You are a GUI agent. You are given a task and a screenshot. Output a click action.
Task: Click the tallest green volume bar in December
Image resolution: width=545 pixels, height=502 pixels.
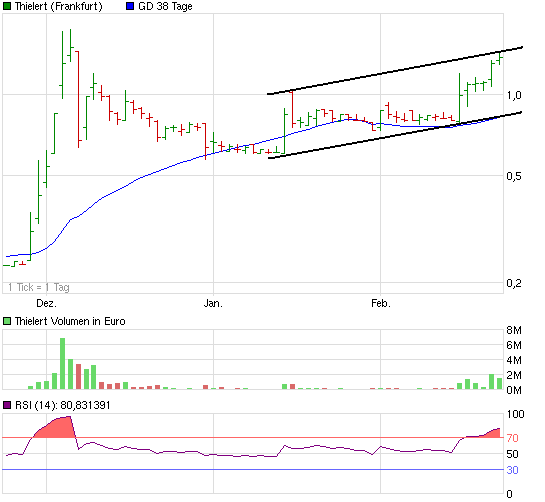pyautogui.click(x=63, y=363)
